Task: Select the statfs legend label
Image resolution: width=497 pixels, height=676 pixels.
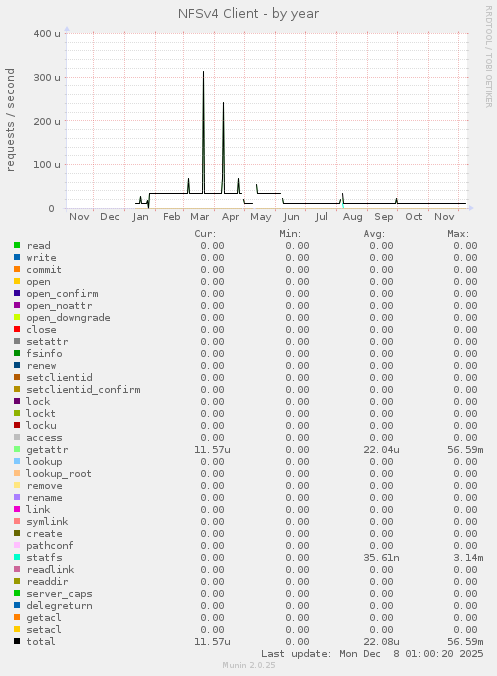Action: point(44,557)
